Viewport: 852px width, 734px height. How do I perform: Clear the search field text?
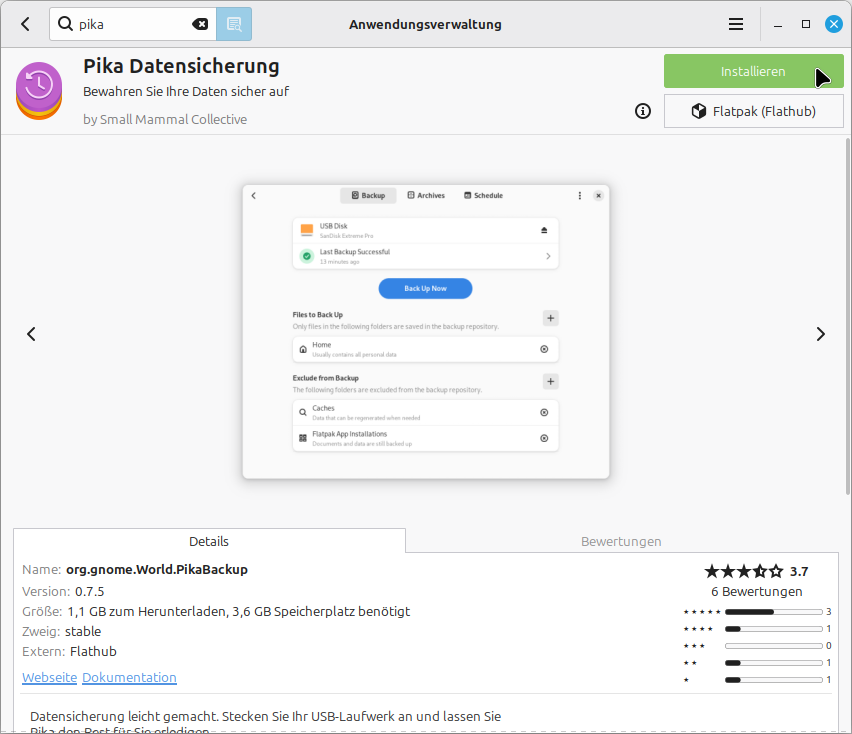(x=200, y=24)
